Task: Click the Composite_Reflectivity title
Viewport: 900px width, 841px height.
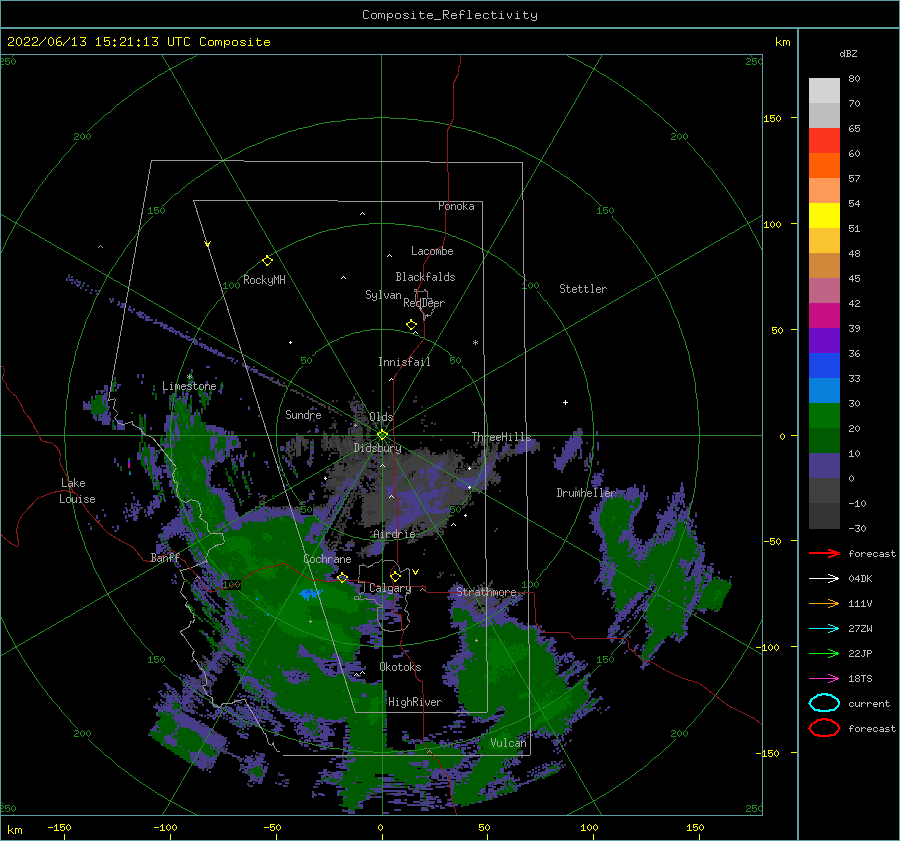Action: pos(450,15)
